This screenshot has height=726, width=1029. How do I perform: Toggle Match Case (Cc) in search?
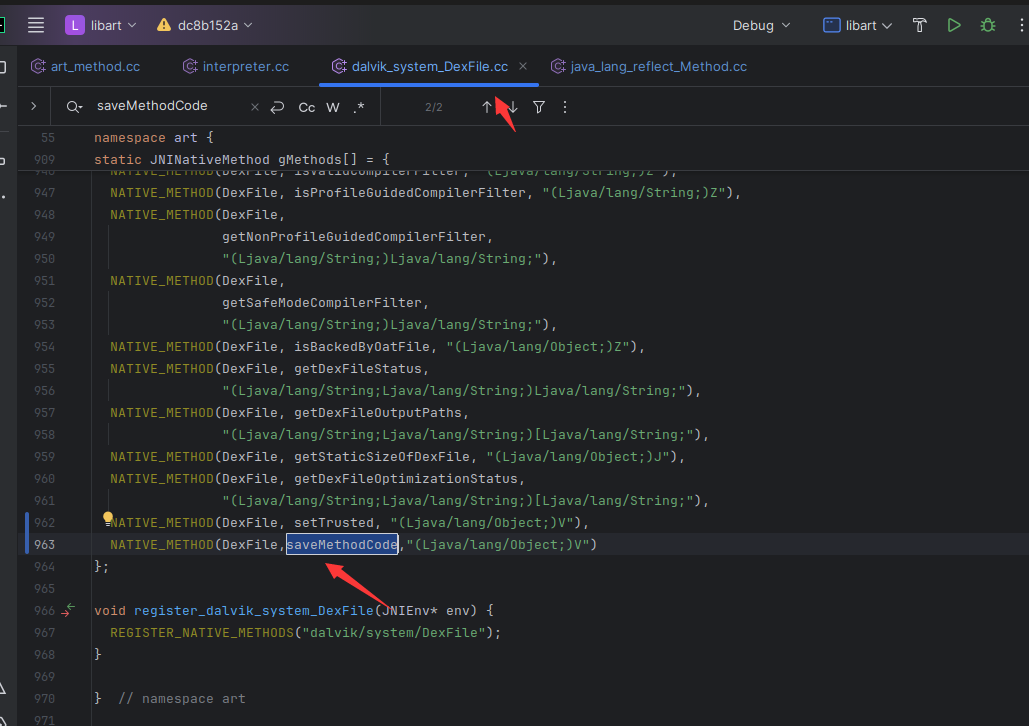pyautogui.click(x=307, y=107)
